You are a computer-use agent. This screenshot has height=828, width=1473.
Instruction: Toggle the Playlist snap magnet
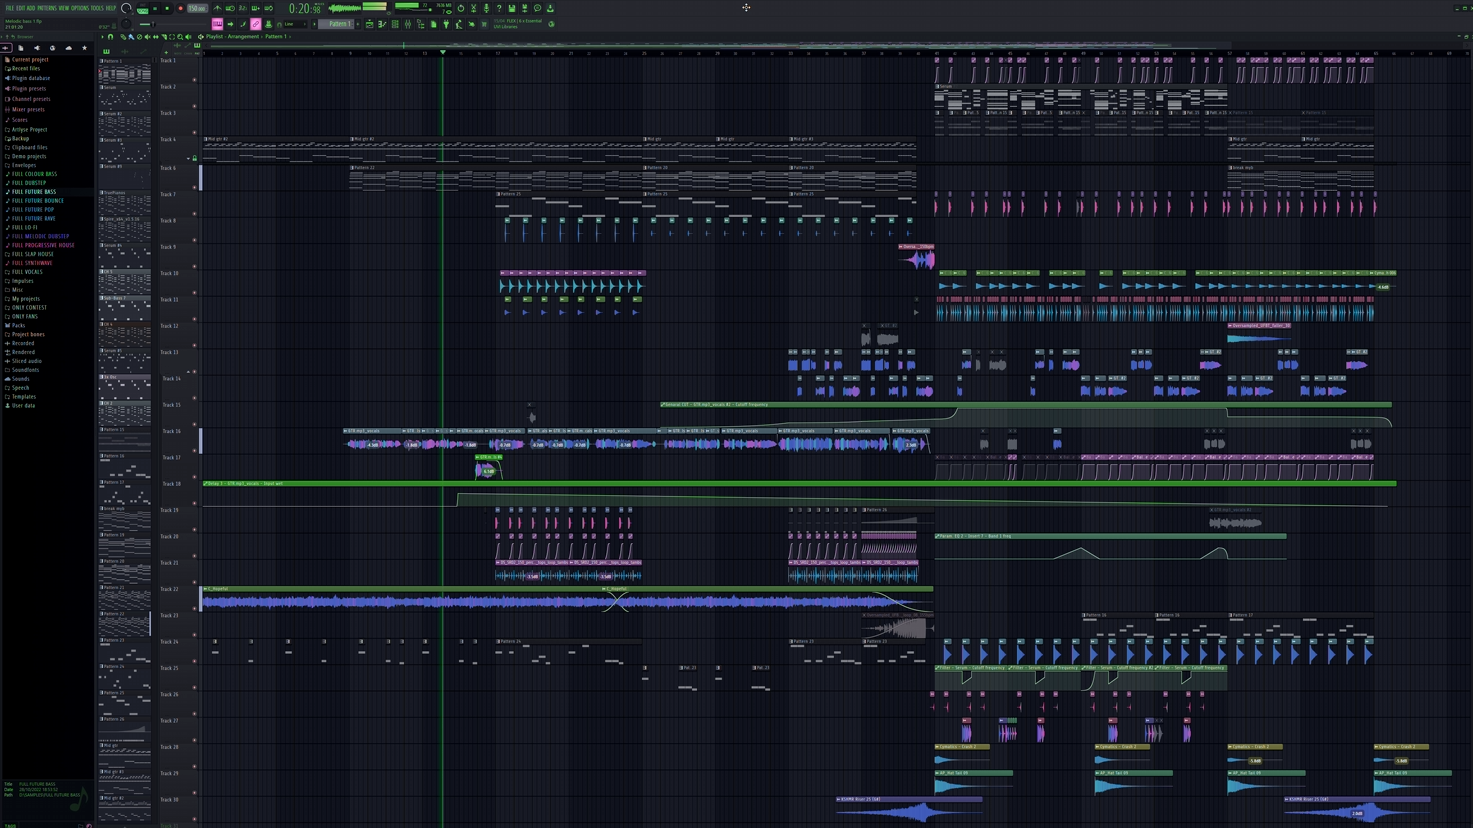(x=111, y=37)
